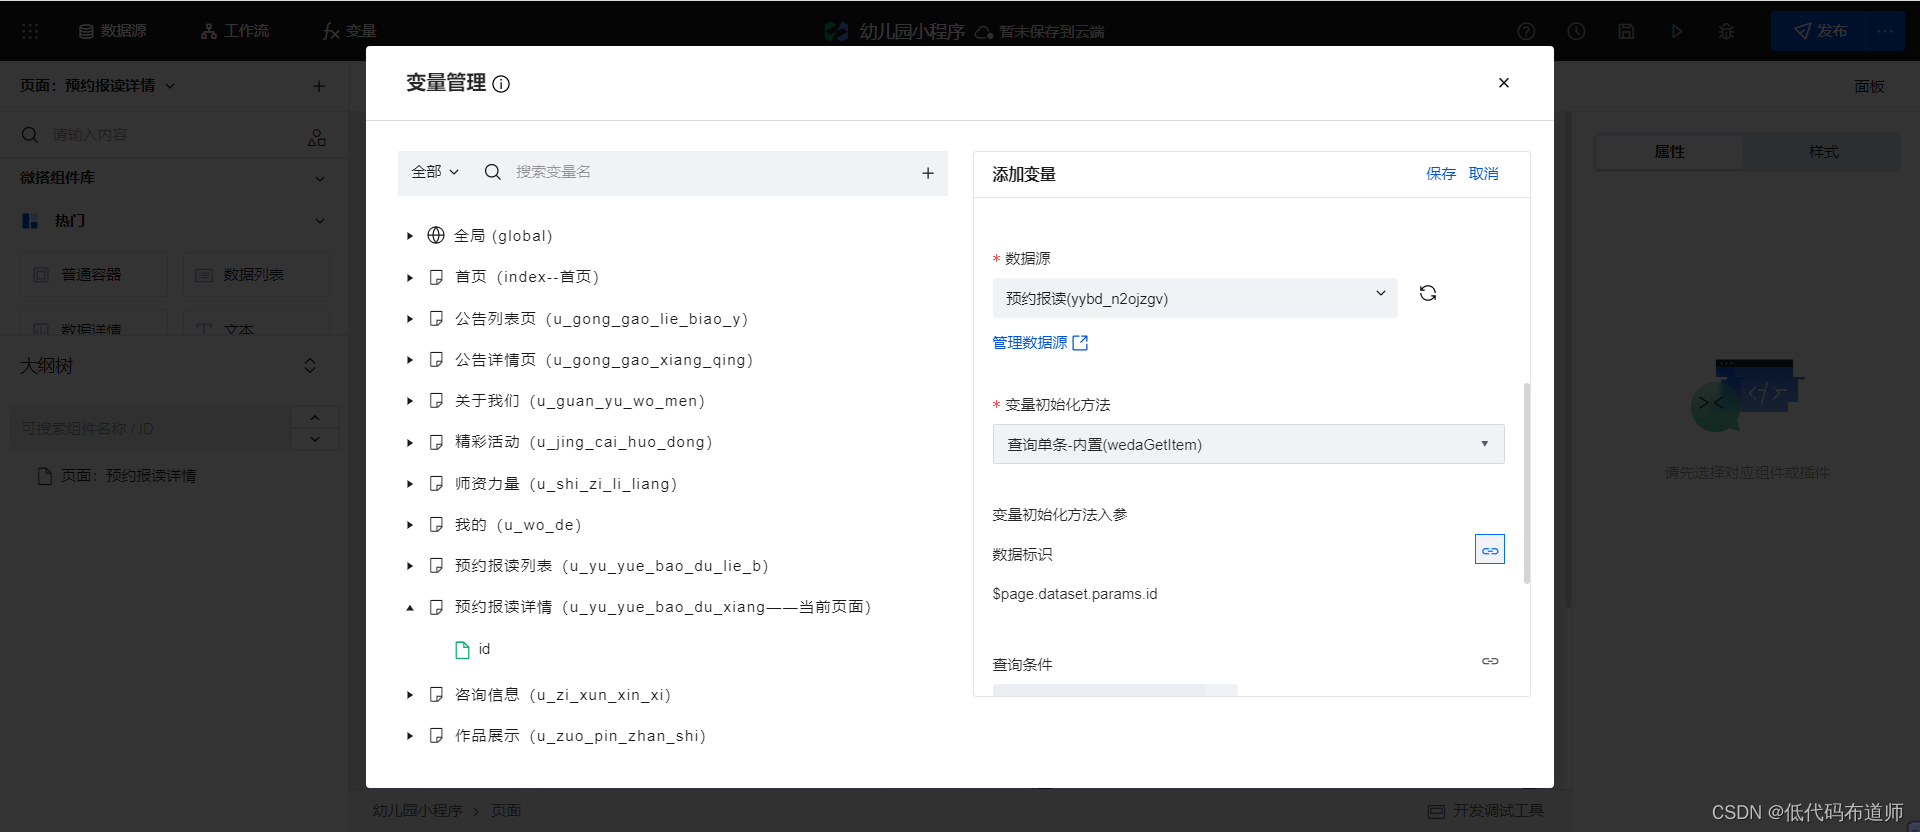Click the globe icon for 全局 global
This screenshot has width=1920, height=832.
click(436, 235)
